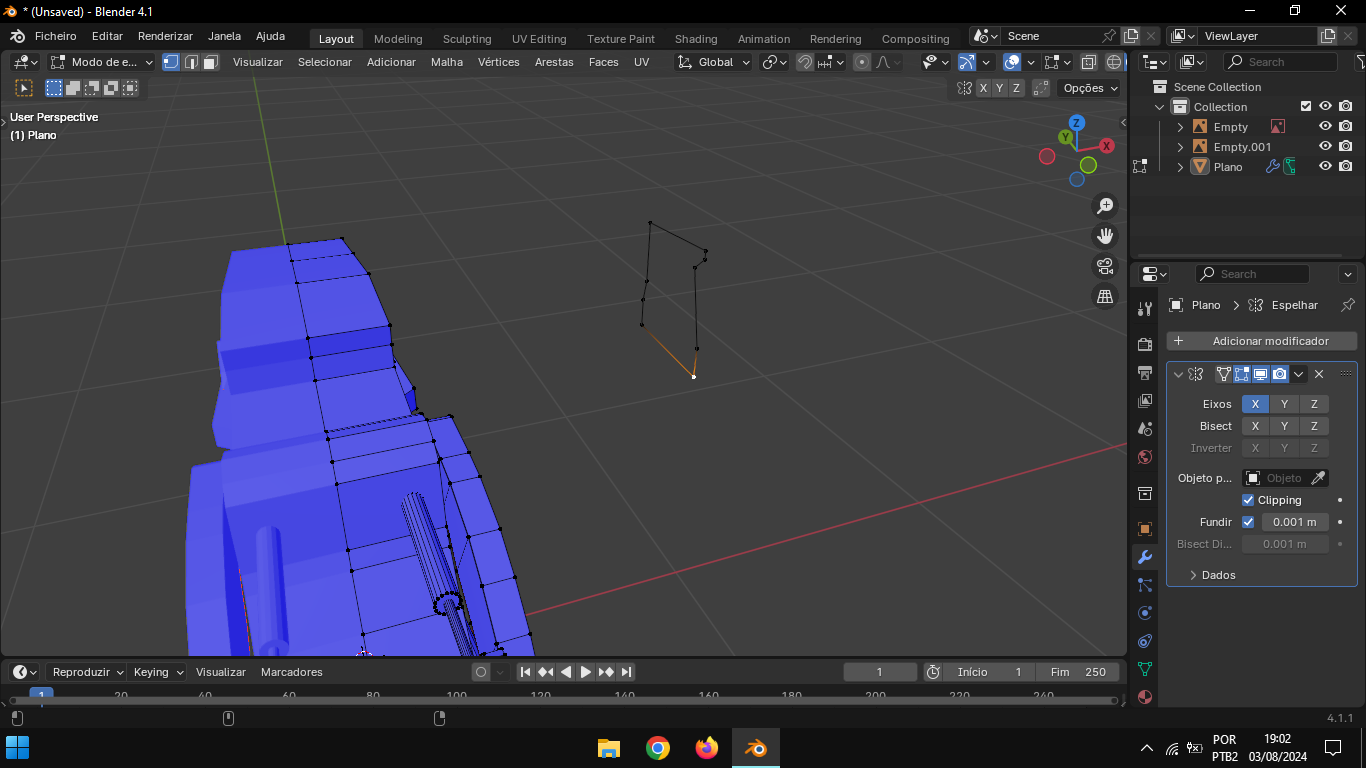Open the Global orientation dropdown
The image size is (1366, 768).
(x=714, y=62)
